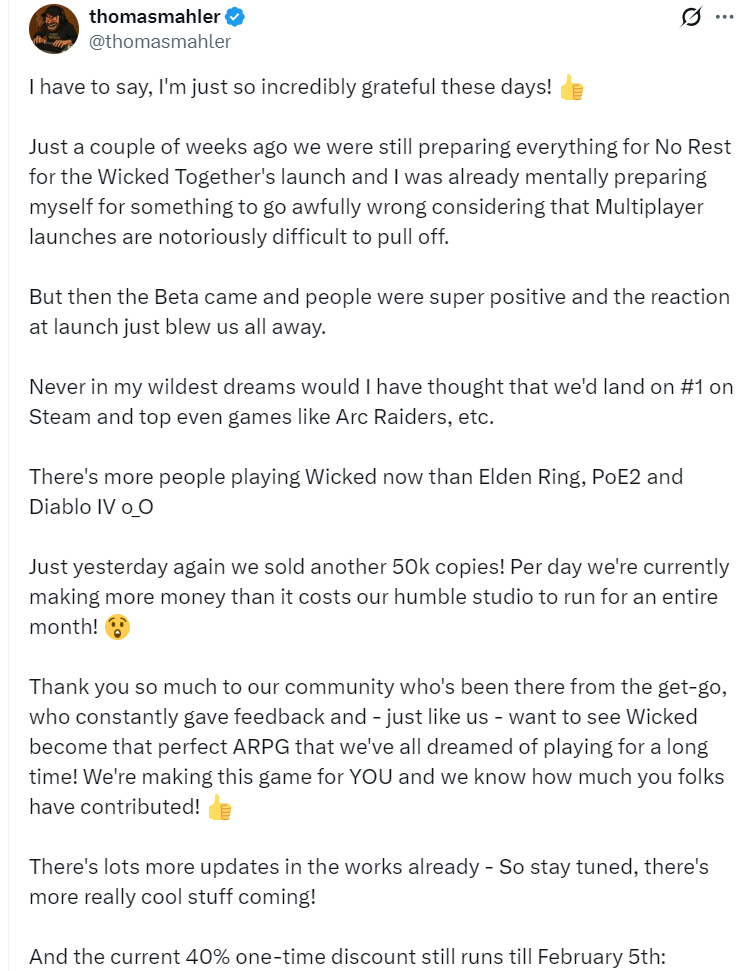Click the Grok slashed-circle icon
This screenshot has height=971, width=755.
[x=690, y=19]
